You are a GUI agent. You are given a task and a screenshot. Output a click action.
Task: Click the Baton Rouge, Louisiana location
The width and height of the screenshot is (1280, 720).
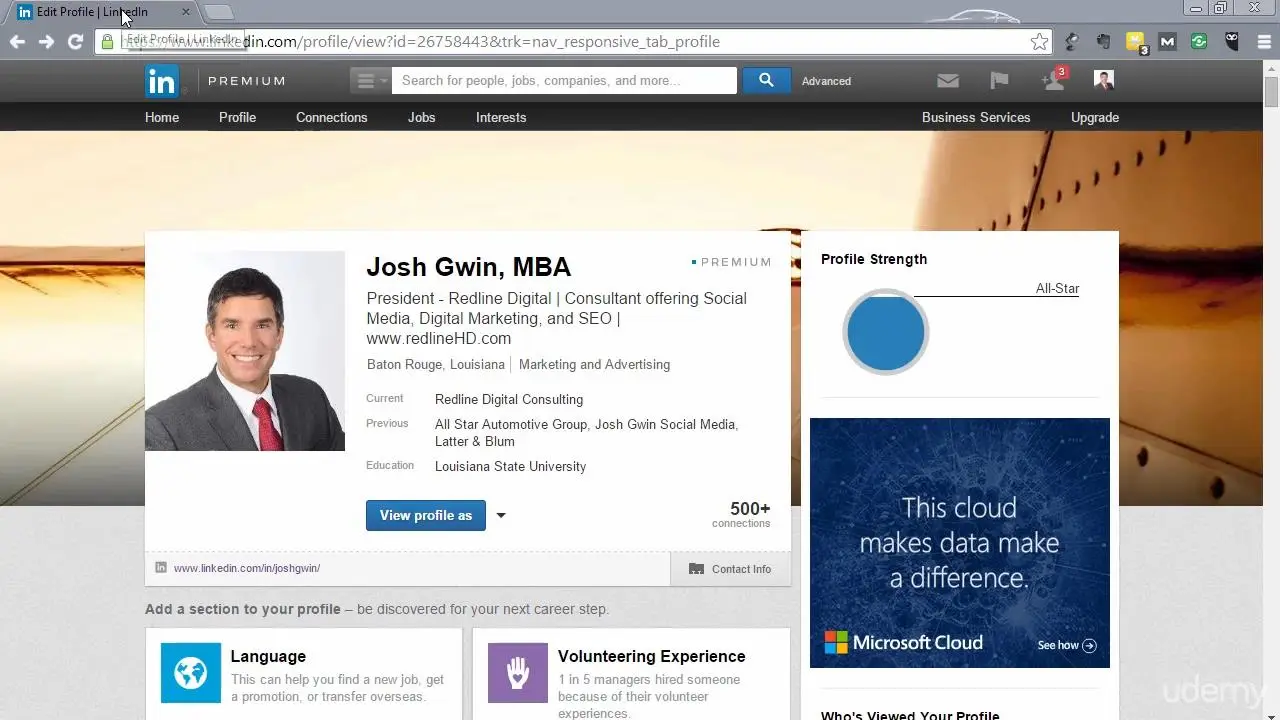435,365
